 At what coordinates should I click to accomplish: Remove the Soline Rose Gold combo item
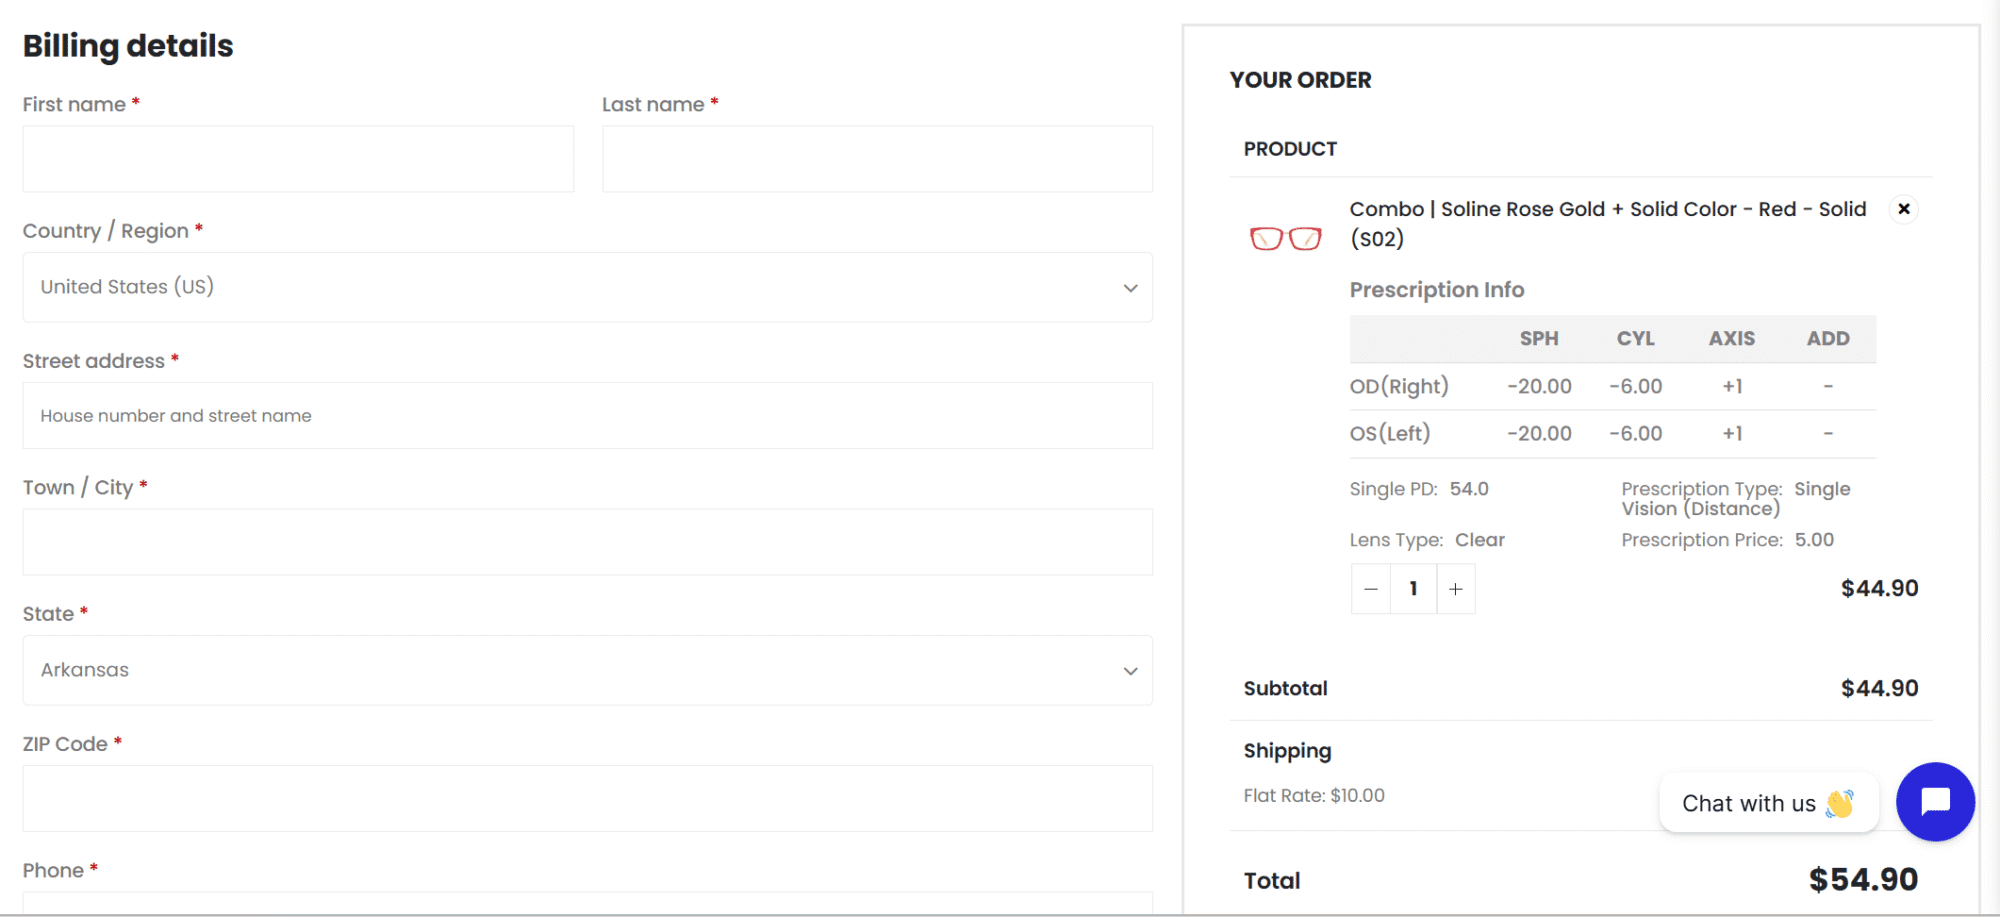[x=1904, y=209]
